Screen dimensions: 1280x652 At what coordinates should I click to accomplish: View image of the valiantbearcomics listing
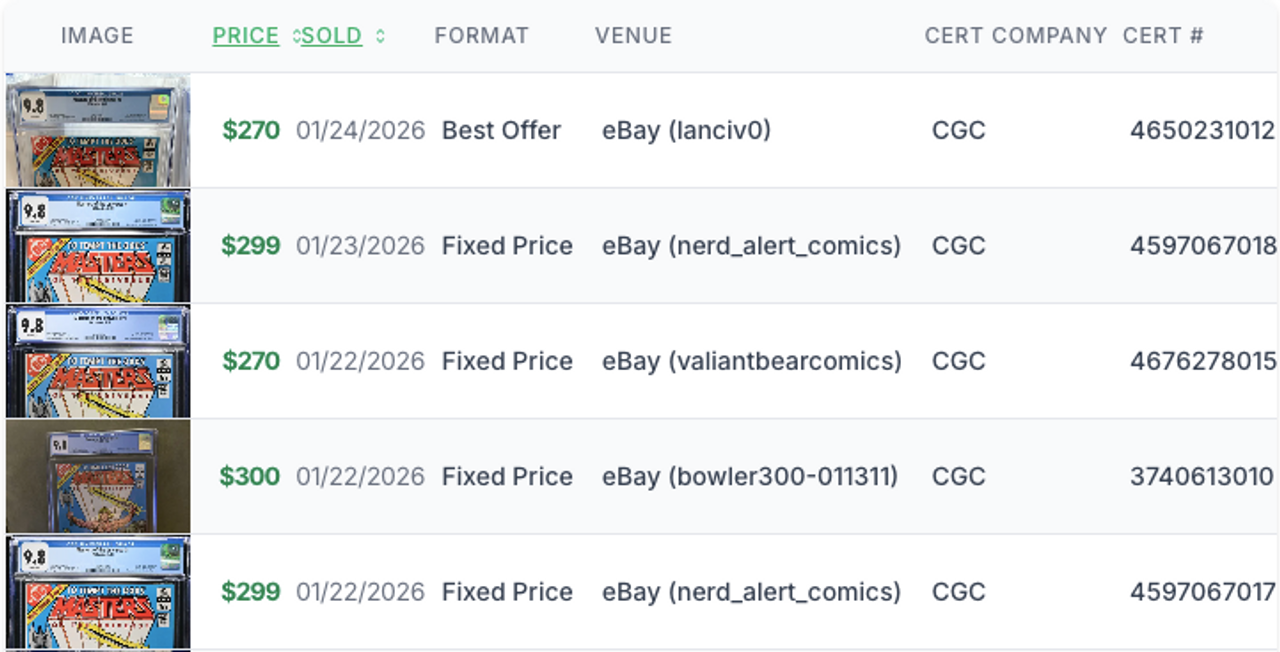pyautogui.click(x=98, y=361)
